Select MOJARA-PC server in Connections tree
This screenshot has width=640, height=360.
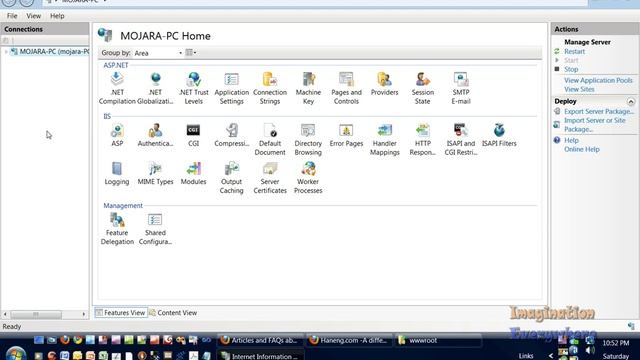(x=54, y=51)
